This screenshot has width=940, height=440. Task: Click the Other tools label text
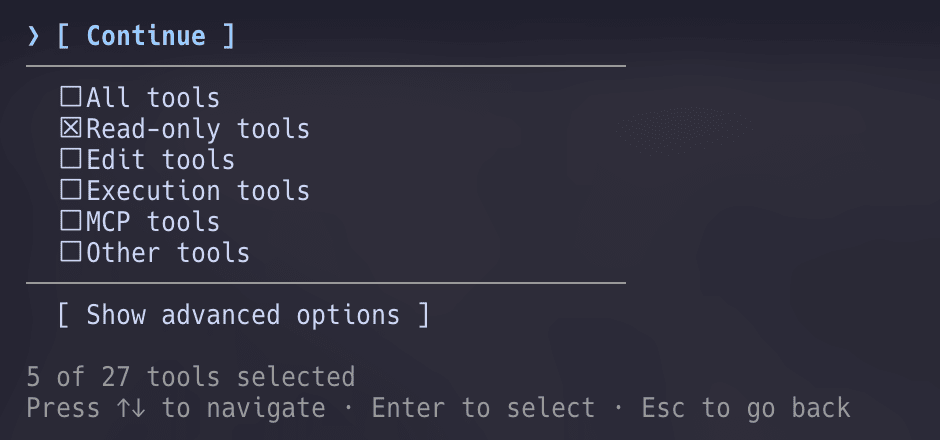pyautogui.click(x=168, y=253)
